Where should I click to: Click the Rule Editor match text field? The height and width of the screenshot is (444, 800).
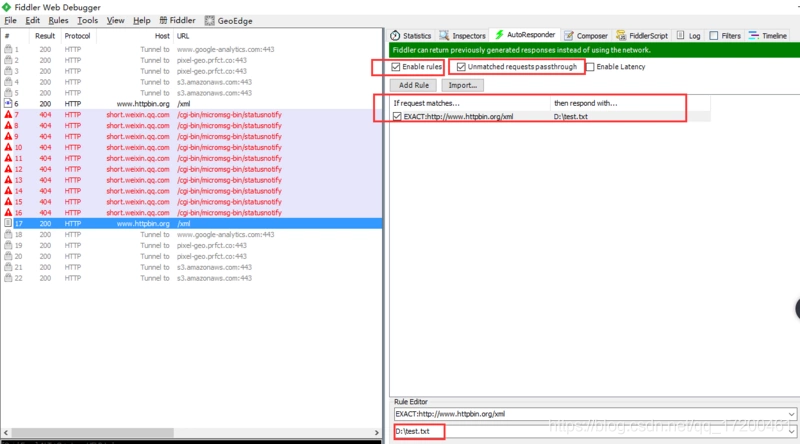point(590,414)
